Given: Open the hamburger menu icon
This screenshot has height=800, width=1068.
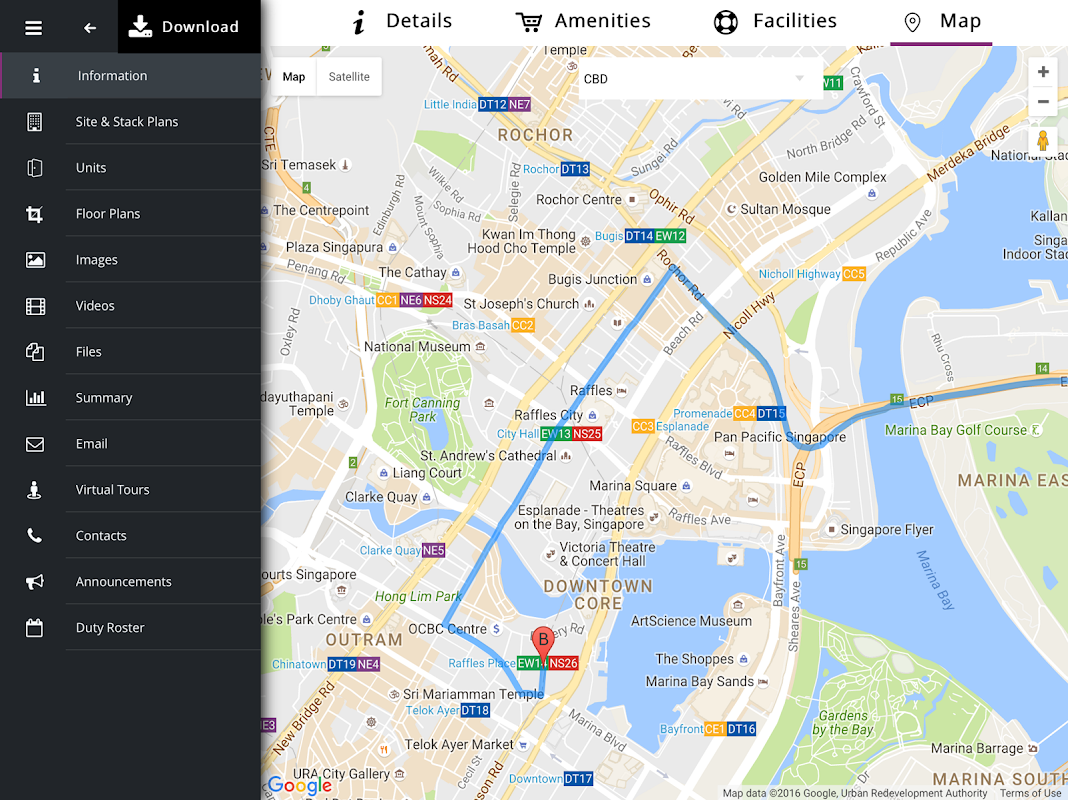Looking at the screenshot, I should coord(33,27).
